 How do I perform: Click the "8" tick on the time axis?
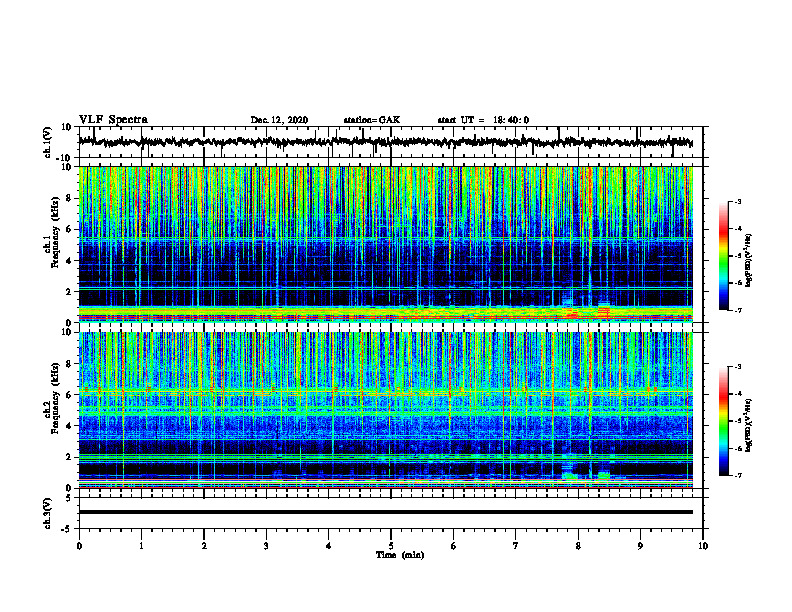578,546
